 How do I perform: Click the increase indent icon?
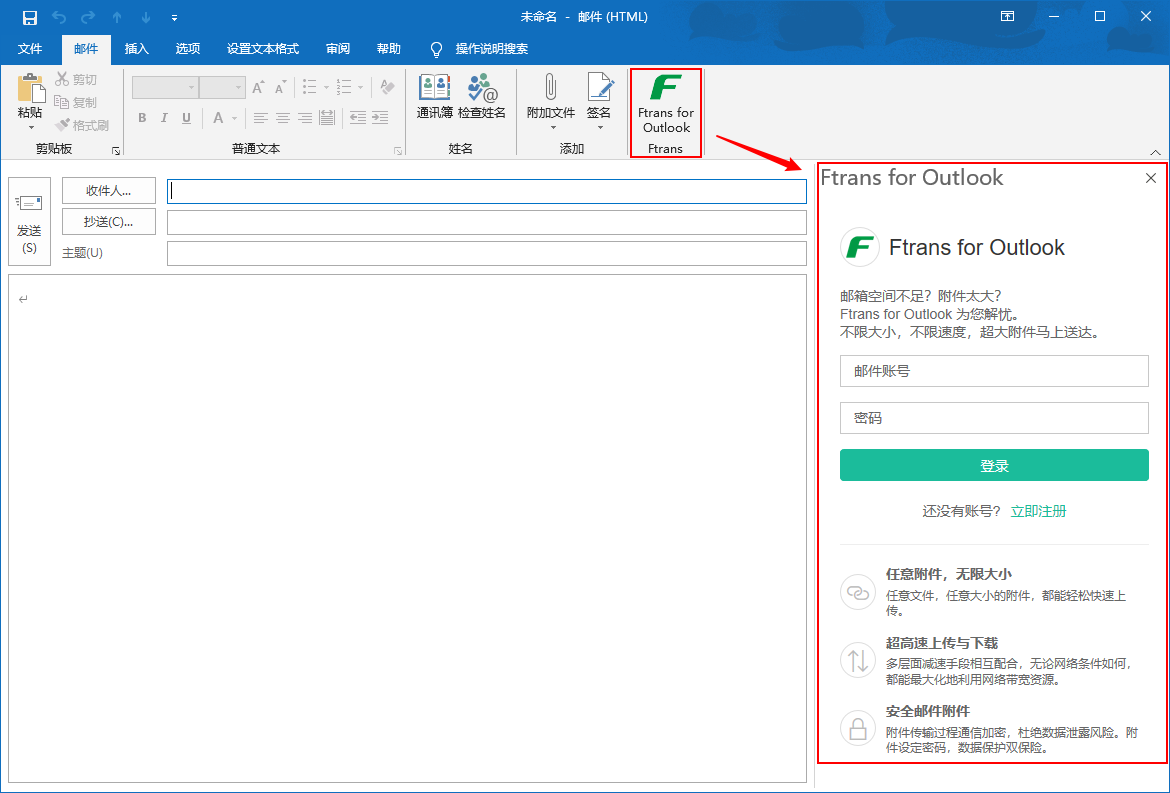(380, 117)
